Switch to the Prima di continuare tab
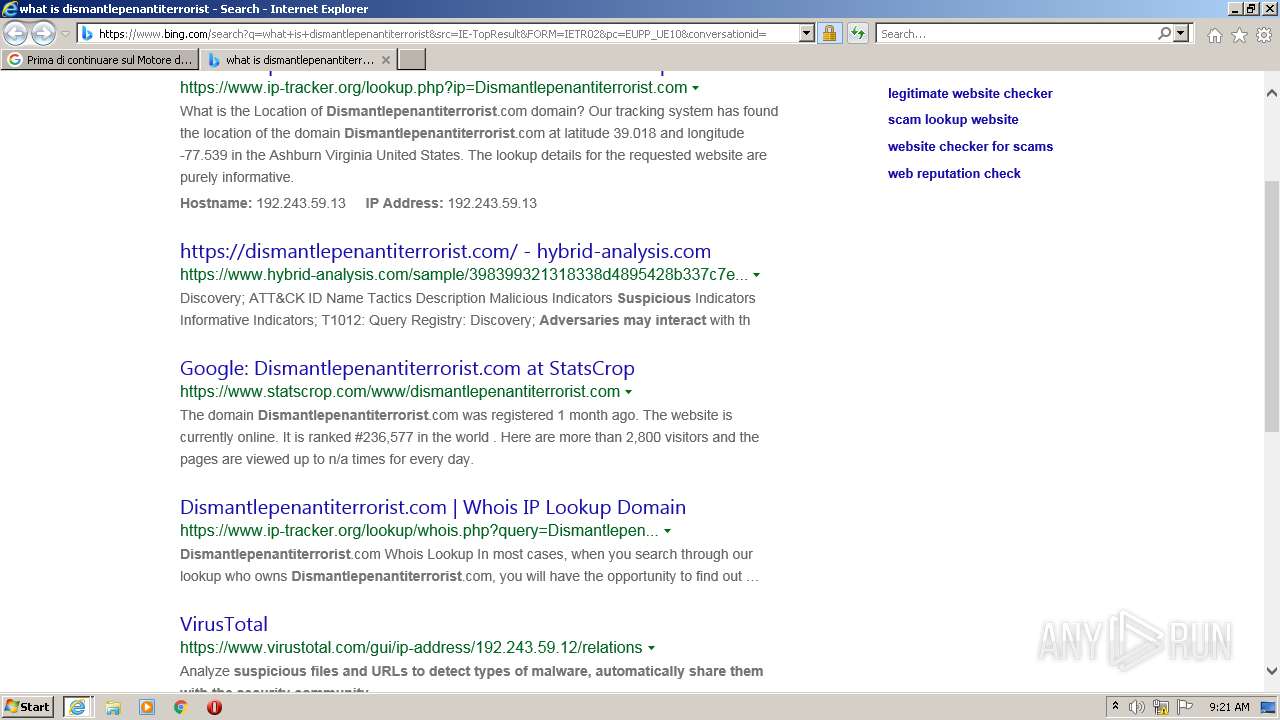 point(100,60)
